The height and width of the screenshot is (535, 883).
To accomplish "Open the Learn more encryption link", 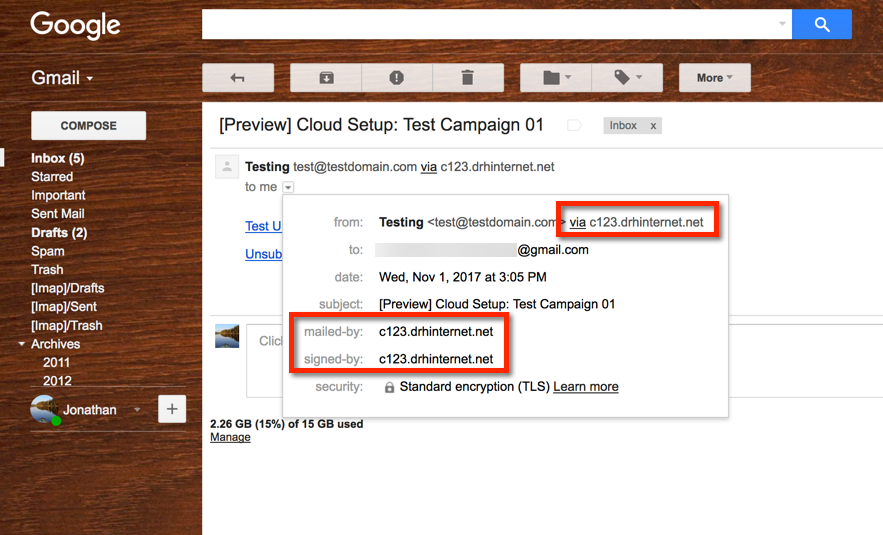I will [x=586, y=387].
